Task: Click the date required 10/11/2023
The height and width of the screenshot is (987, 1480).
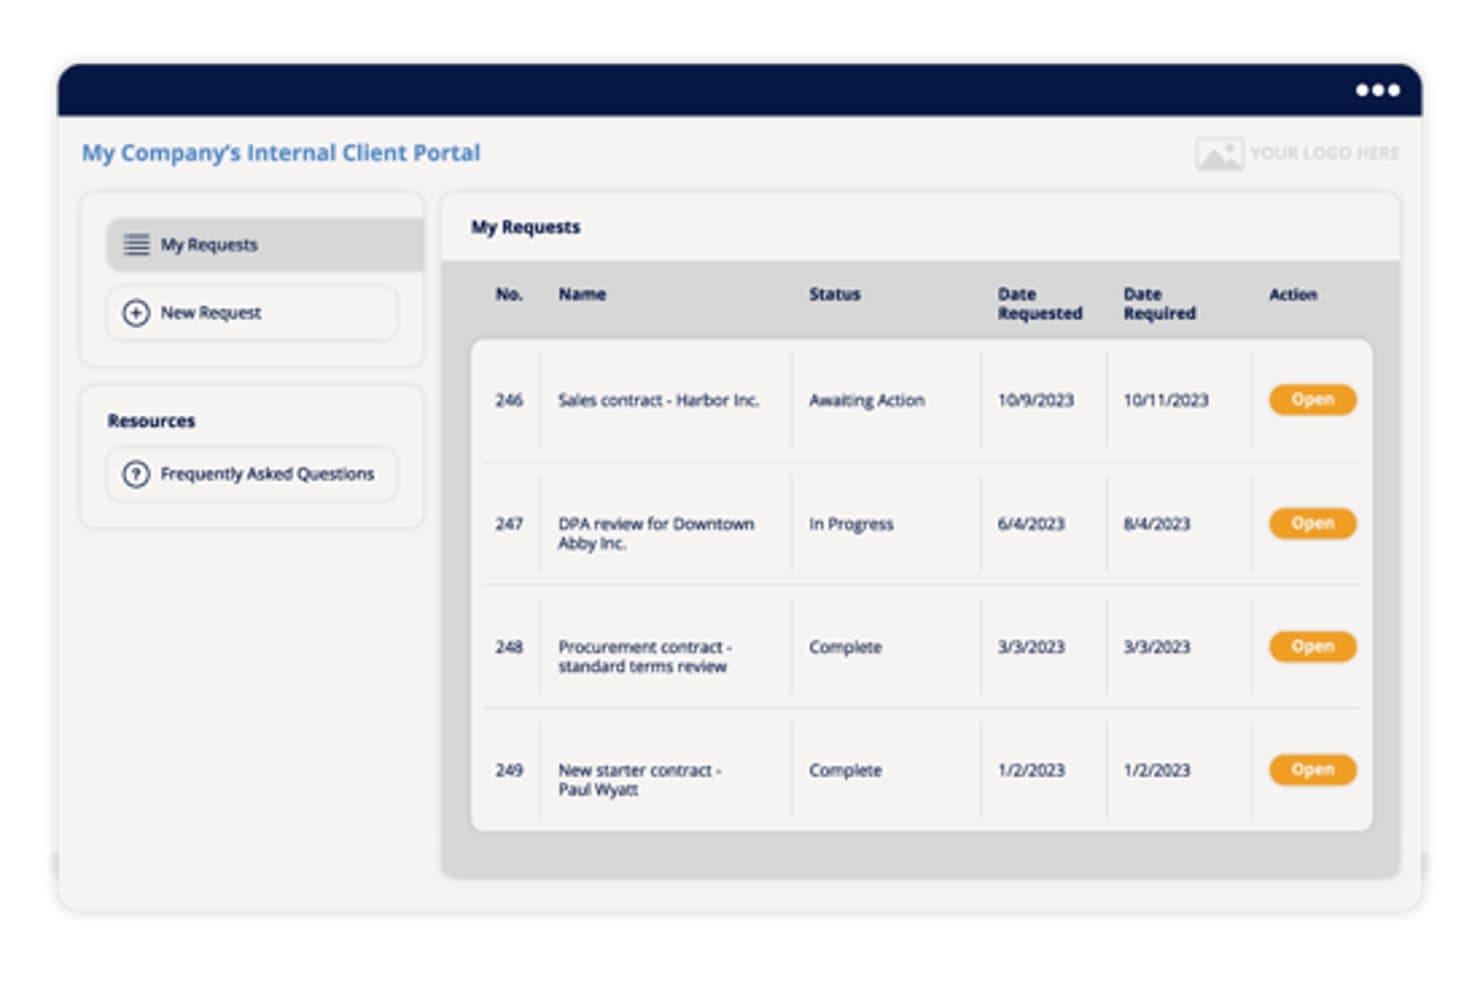Action: [x=1166, y=400]
